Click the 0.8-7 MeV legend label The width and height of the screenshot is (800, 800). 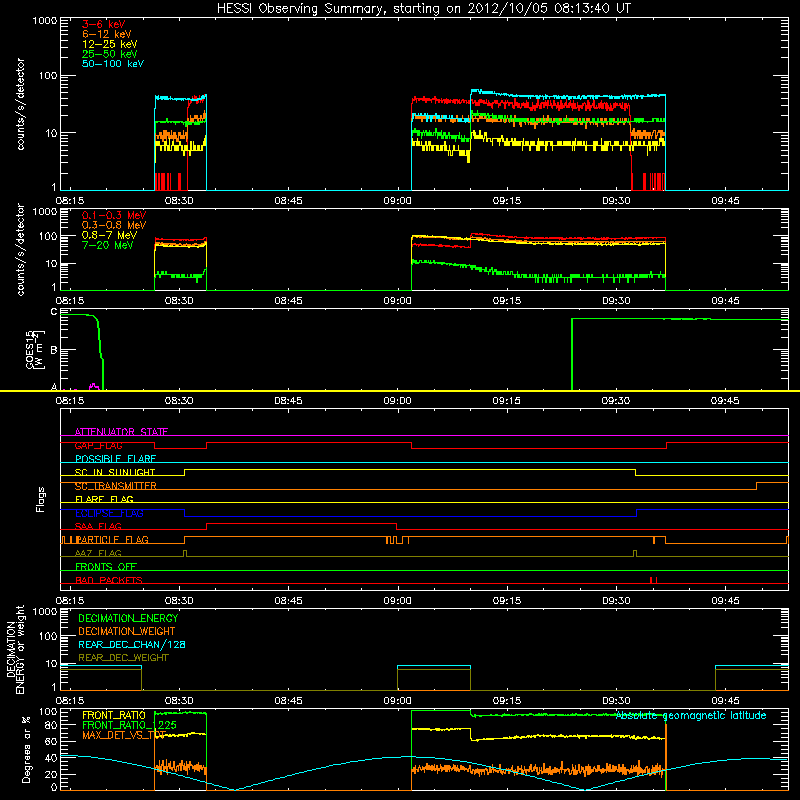pyautogui.click(x=109, y=235)
